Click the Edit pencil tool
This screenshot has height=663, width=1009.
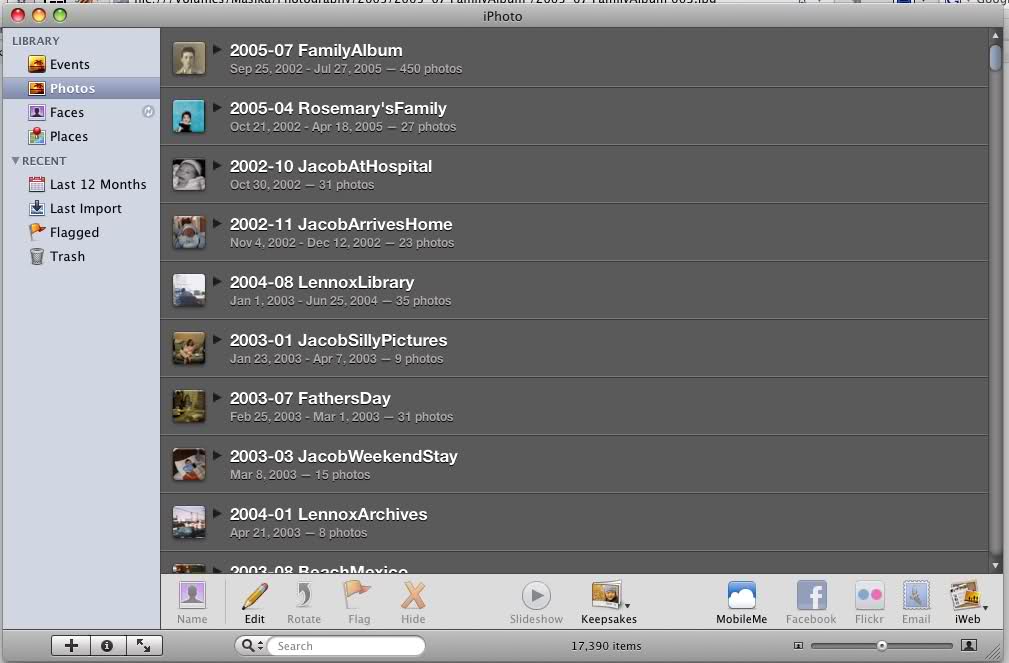click(x=255, y=602)
